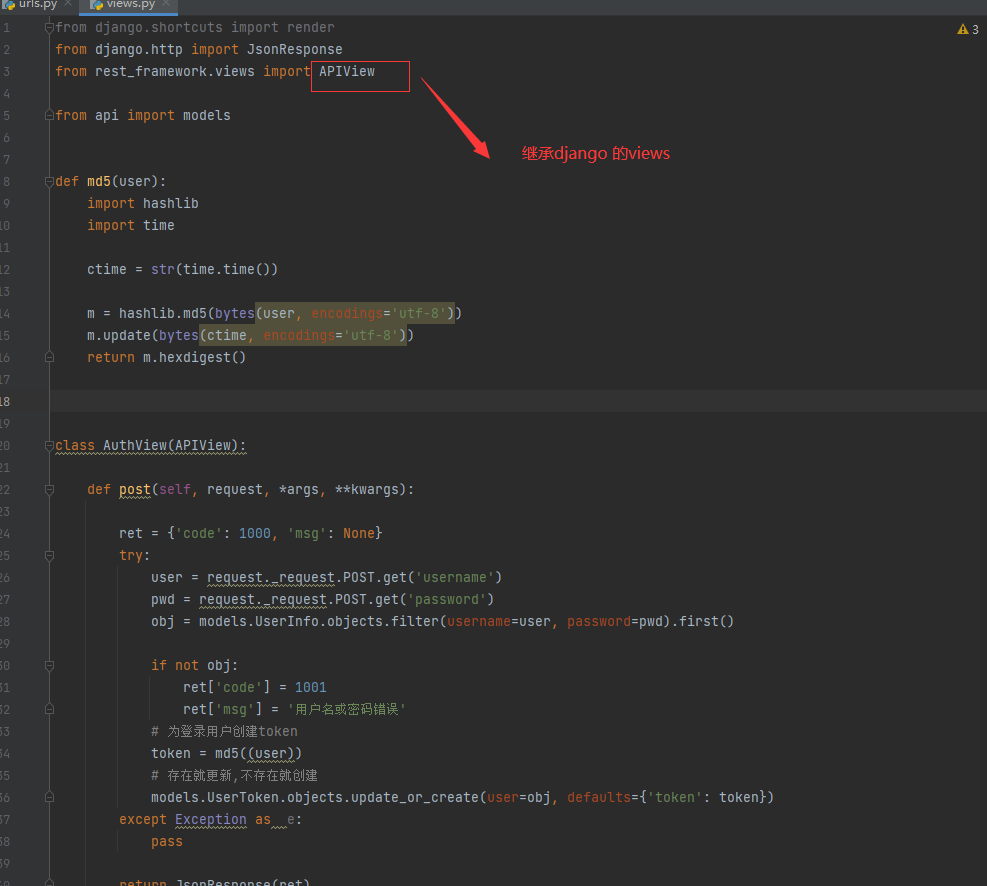Collapse the imports block at line 1

click(49, 27)
